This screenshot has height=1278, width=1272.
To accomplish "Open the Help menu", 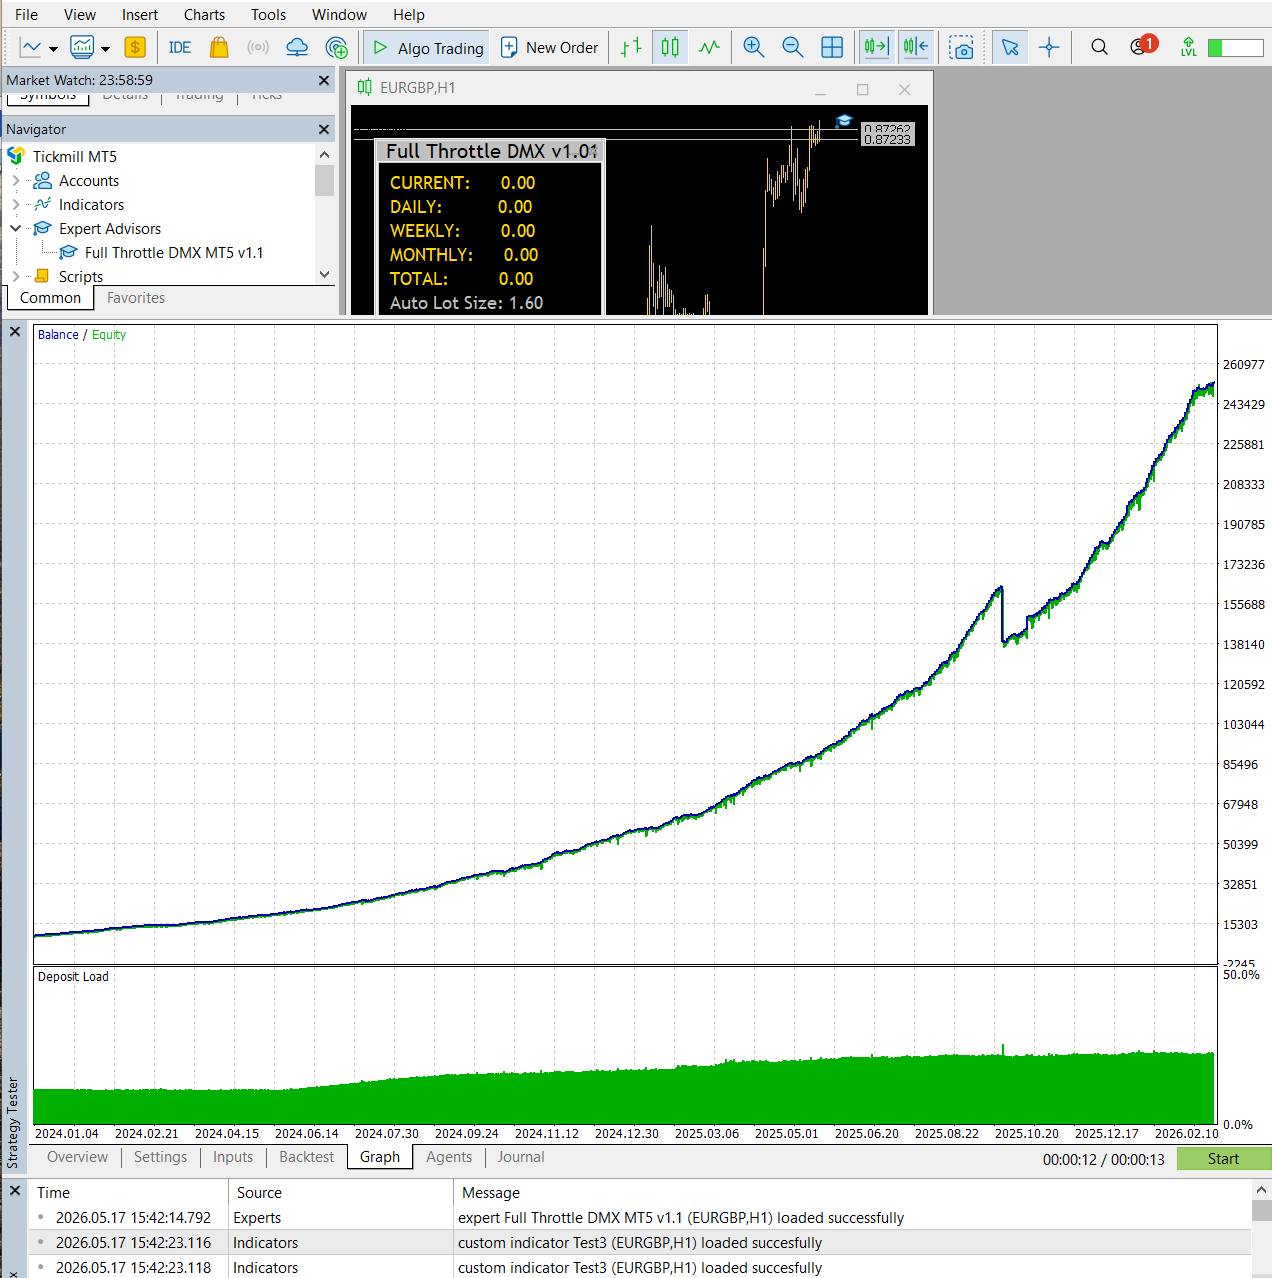I will pos(409,14).
